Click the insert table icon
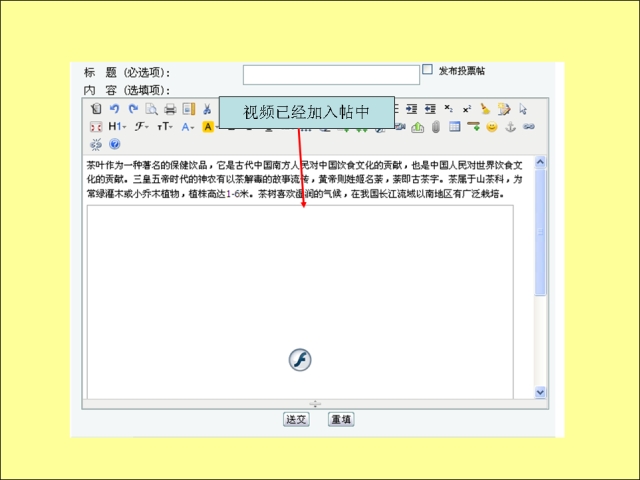The image size is (640, 480). tap(454, 127)
